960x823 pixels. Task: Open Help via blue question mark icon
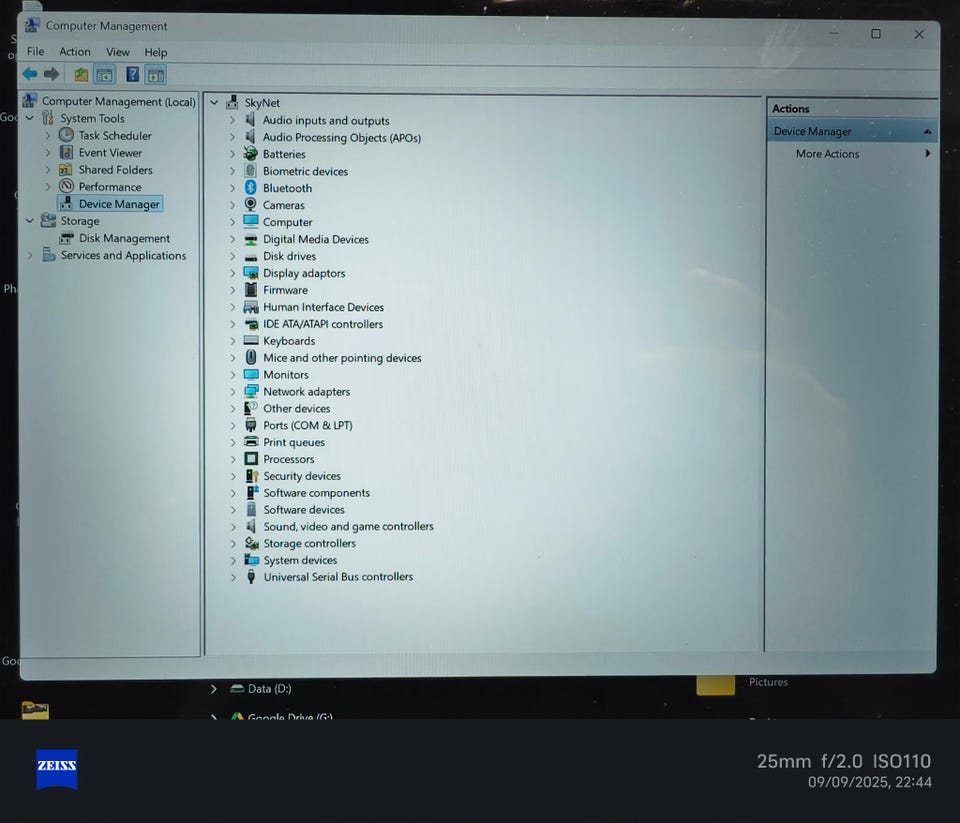point(132,75)
